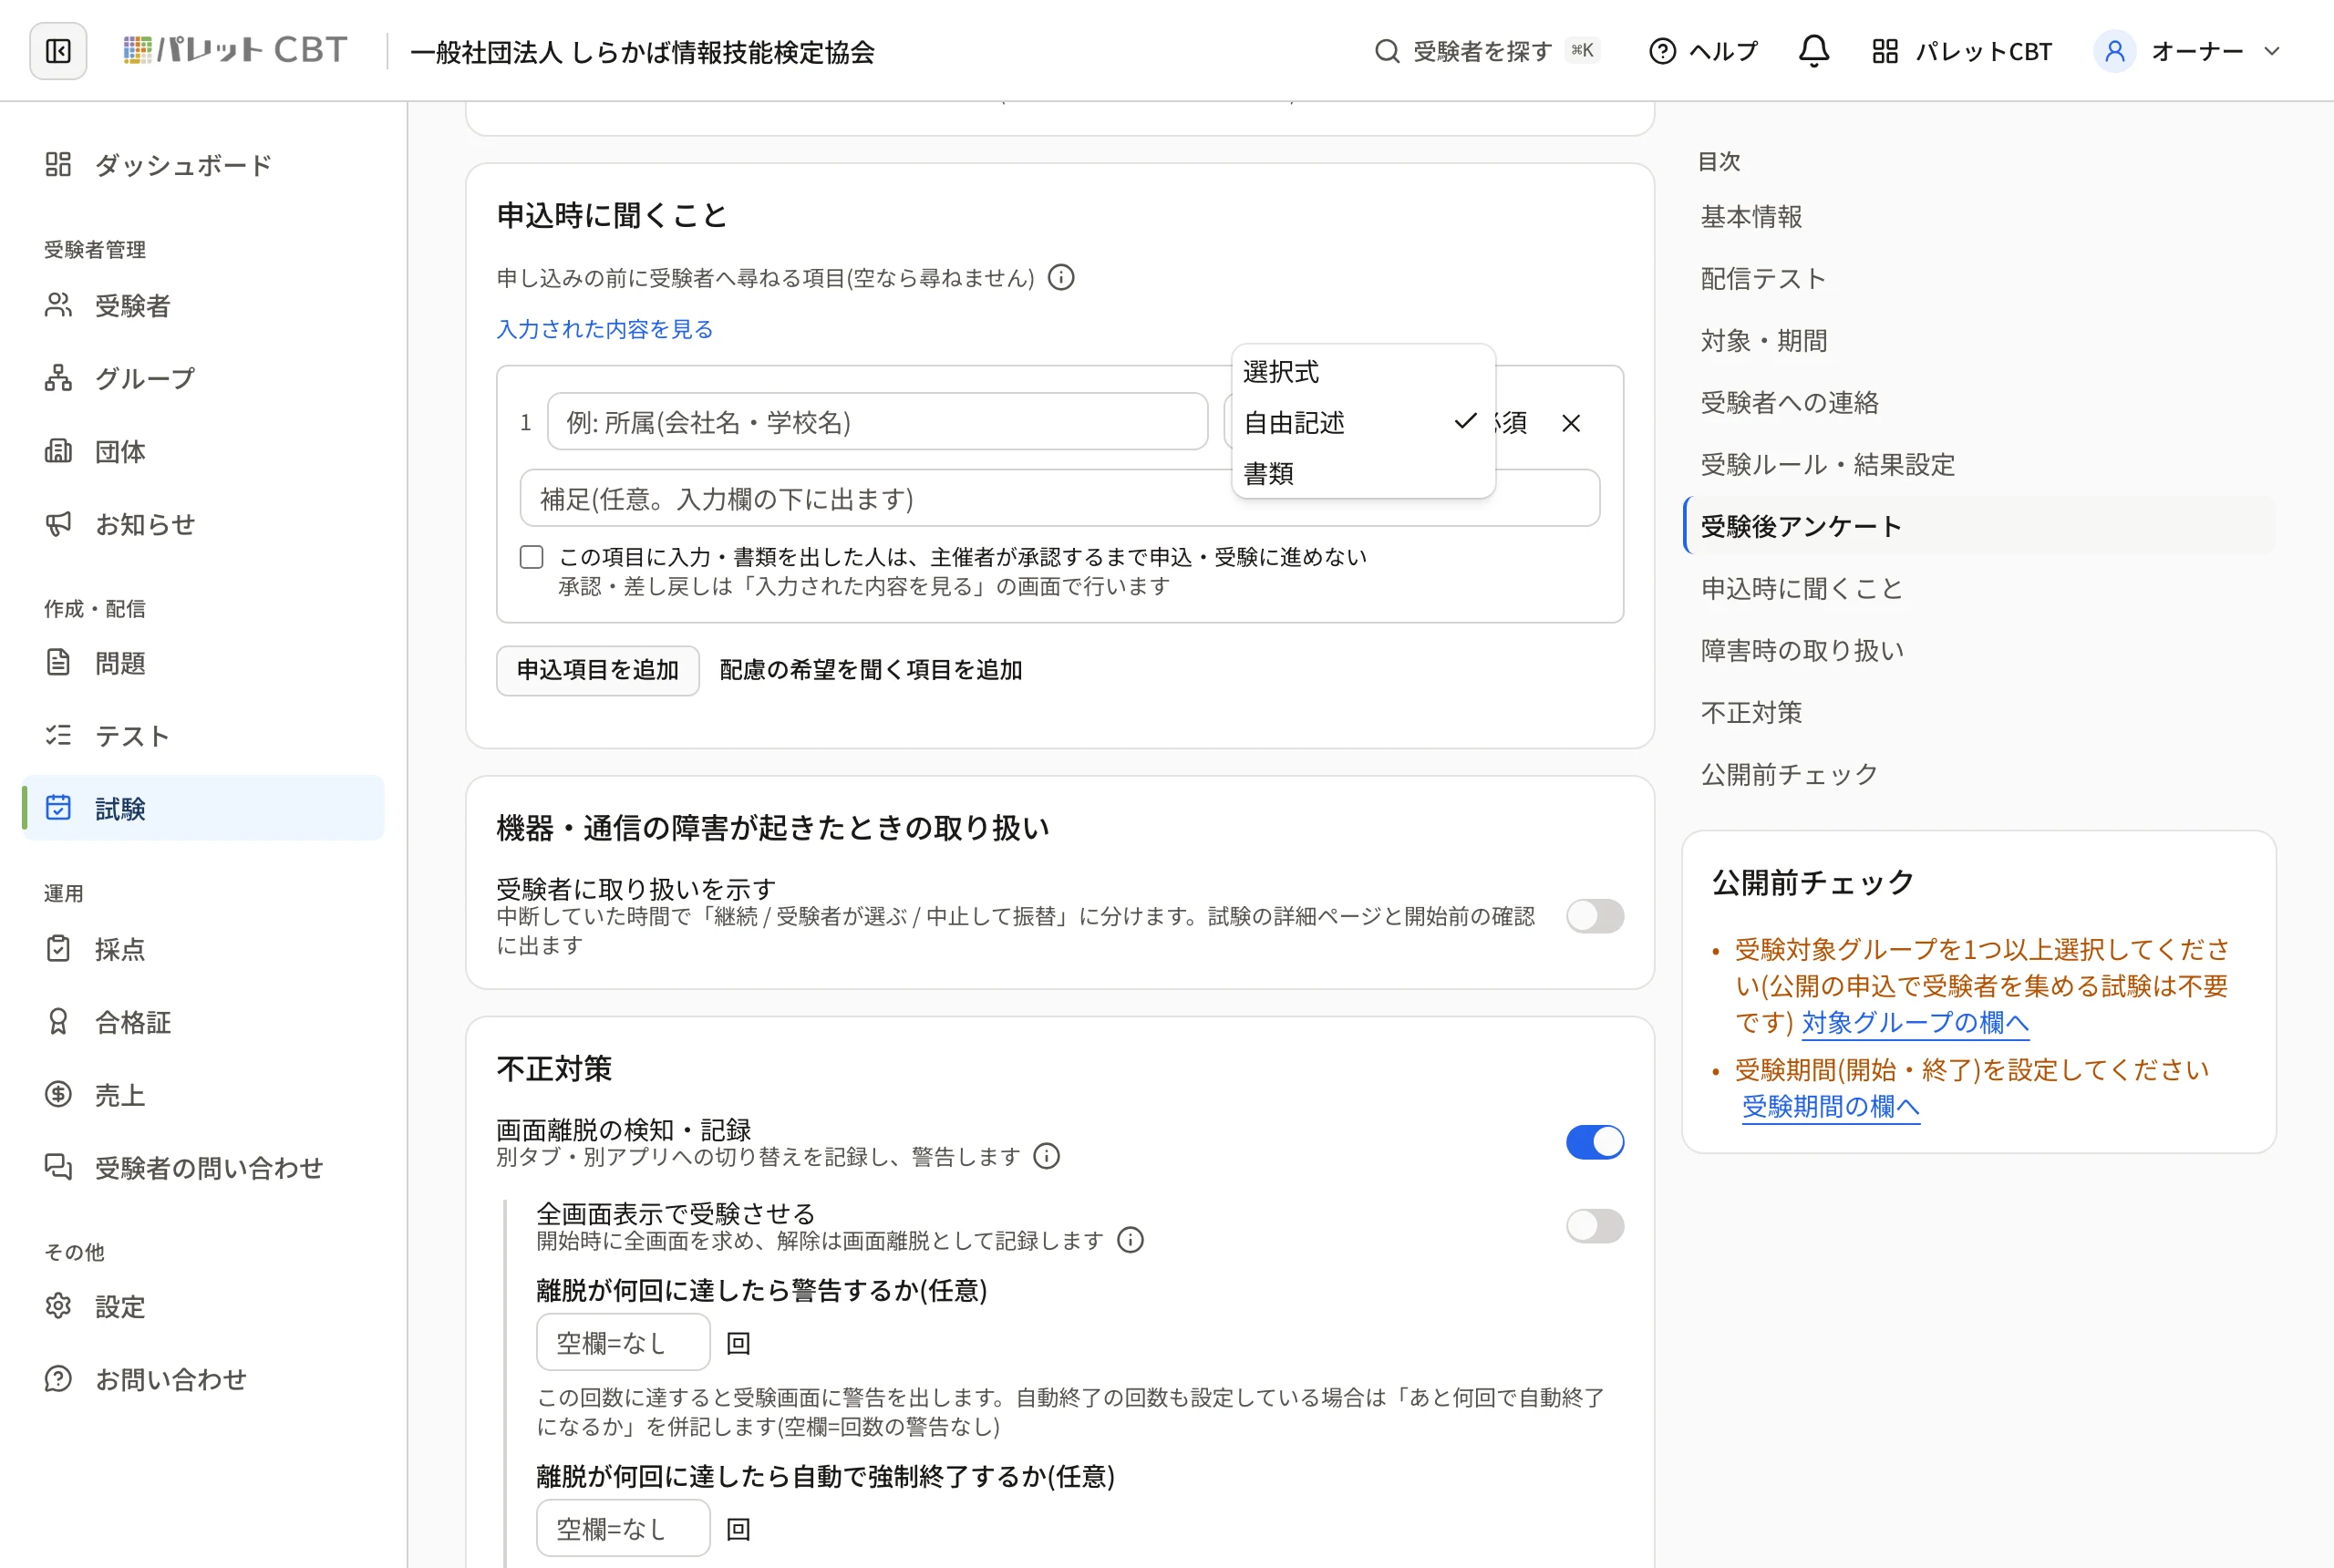The height and width of the screenshot is (1568, 2334).
Task: Follow the 受験期間の欄へ link
Action: point(1831,1106)
